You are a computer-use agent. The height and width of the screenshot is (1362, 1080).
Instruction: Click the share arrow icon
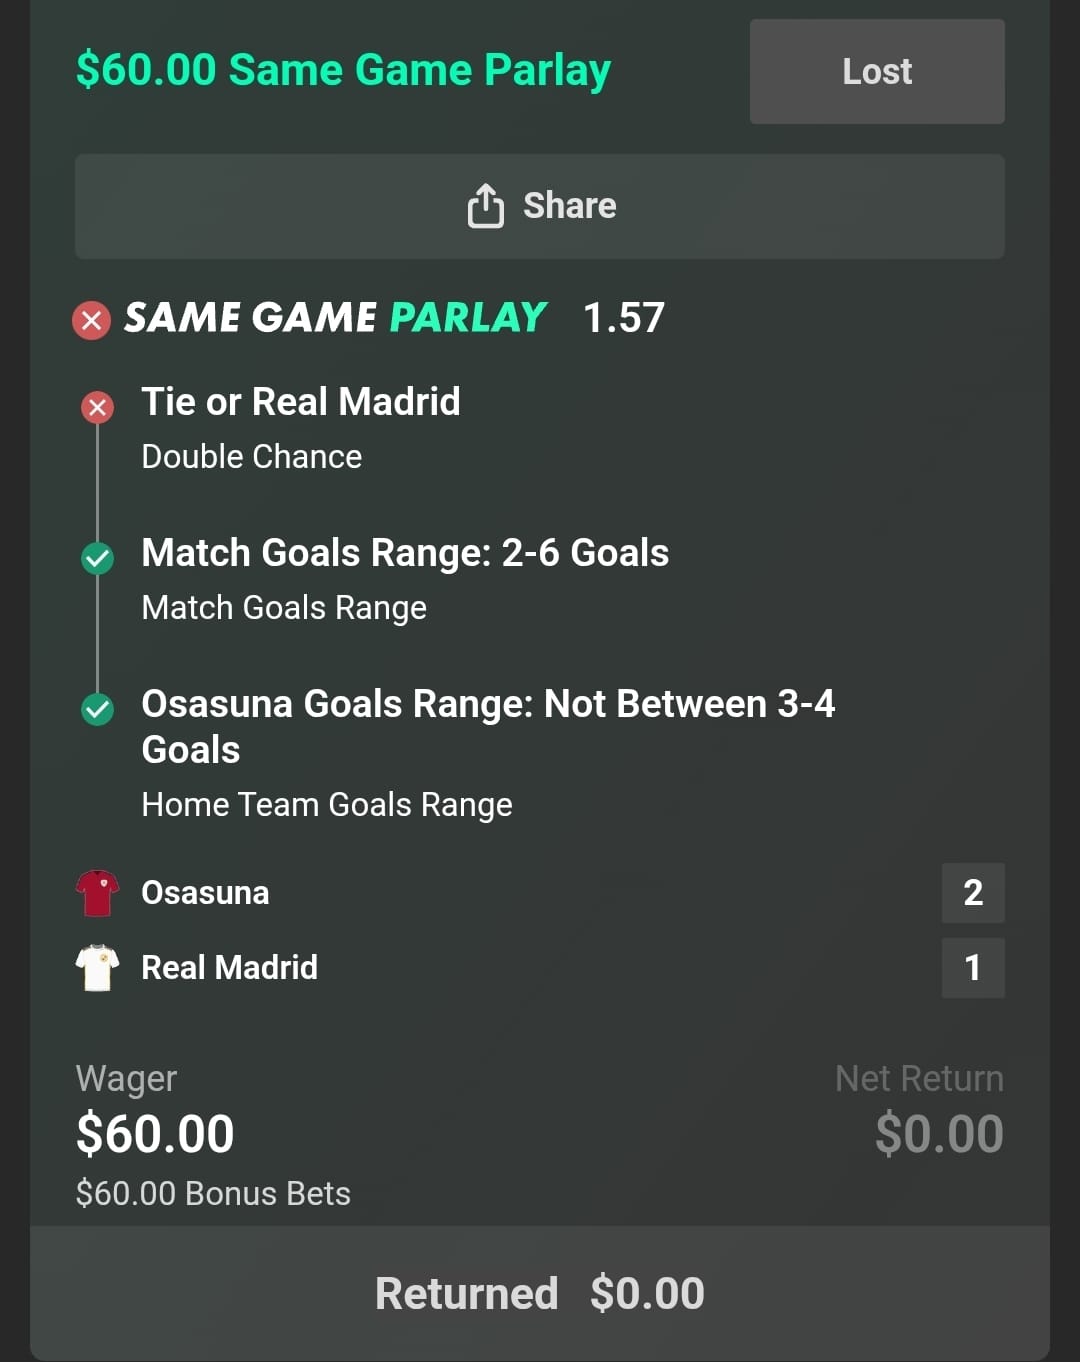point(486,206)
